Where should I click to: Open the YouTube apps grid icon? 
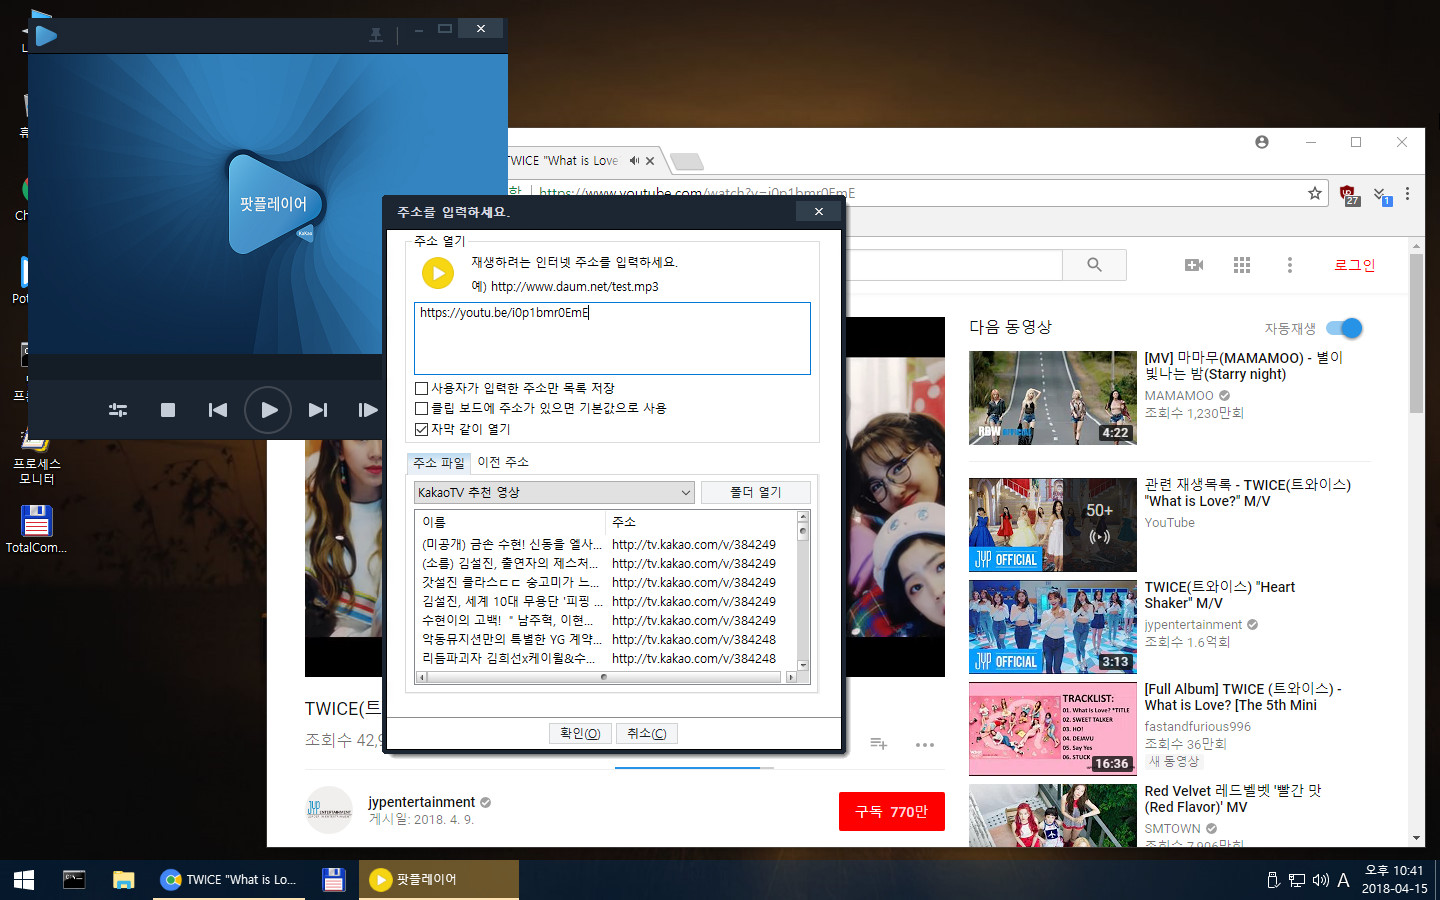(x=1242, y=265)
